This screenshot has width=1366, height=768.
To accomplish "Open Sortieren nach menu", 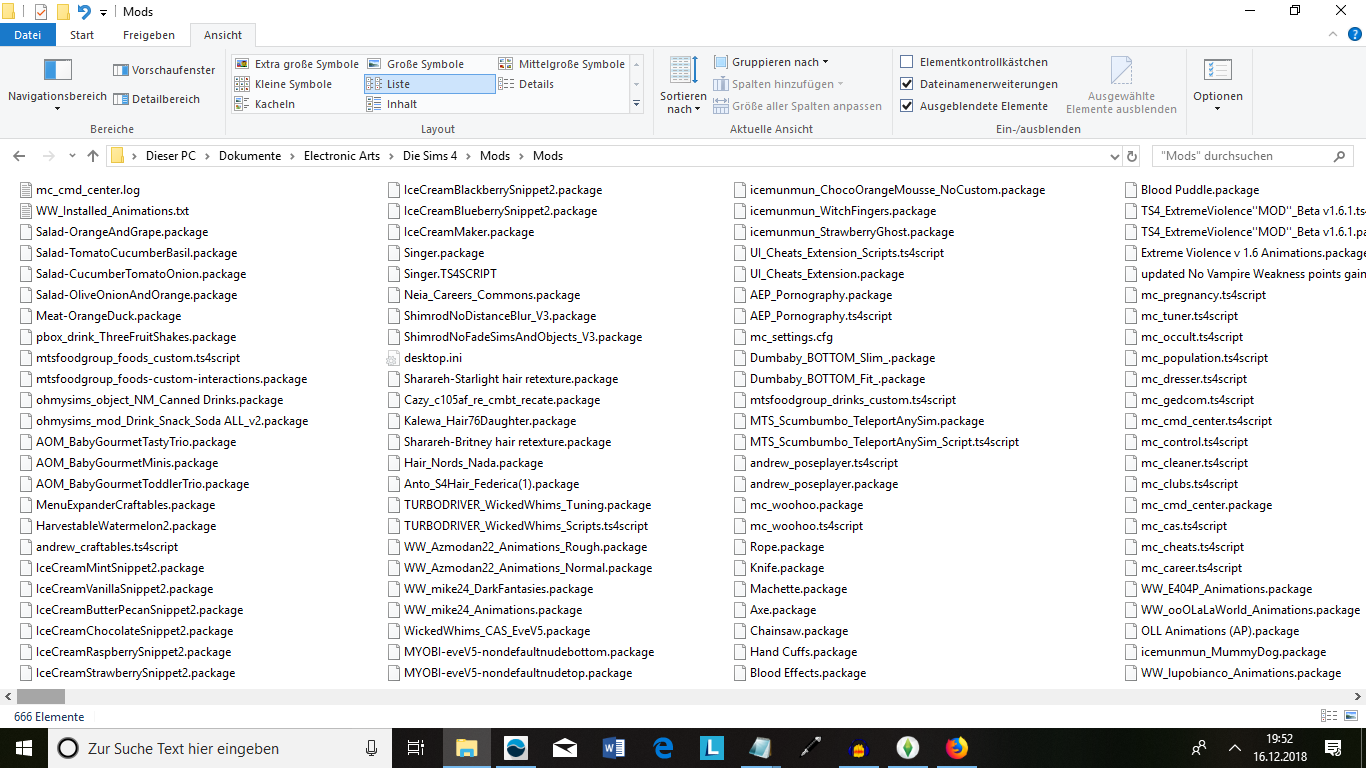I will click(x=683, y=85).
